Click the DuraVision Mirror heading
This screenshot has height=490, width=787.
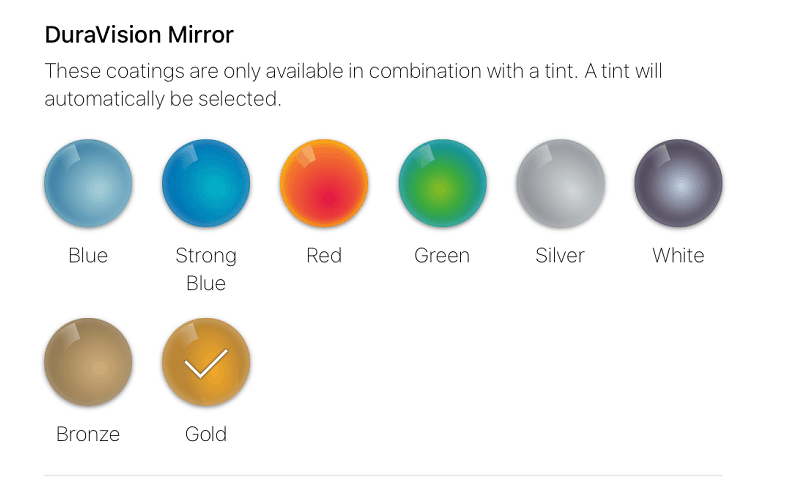click(x=139, y=36)
